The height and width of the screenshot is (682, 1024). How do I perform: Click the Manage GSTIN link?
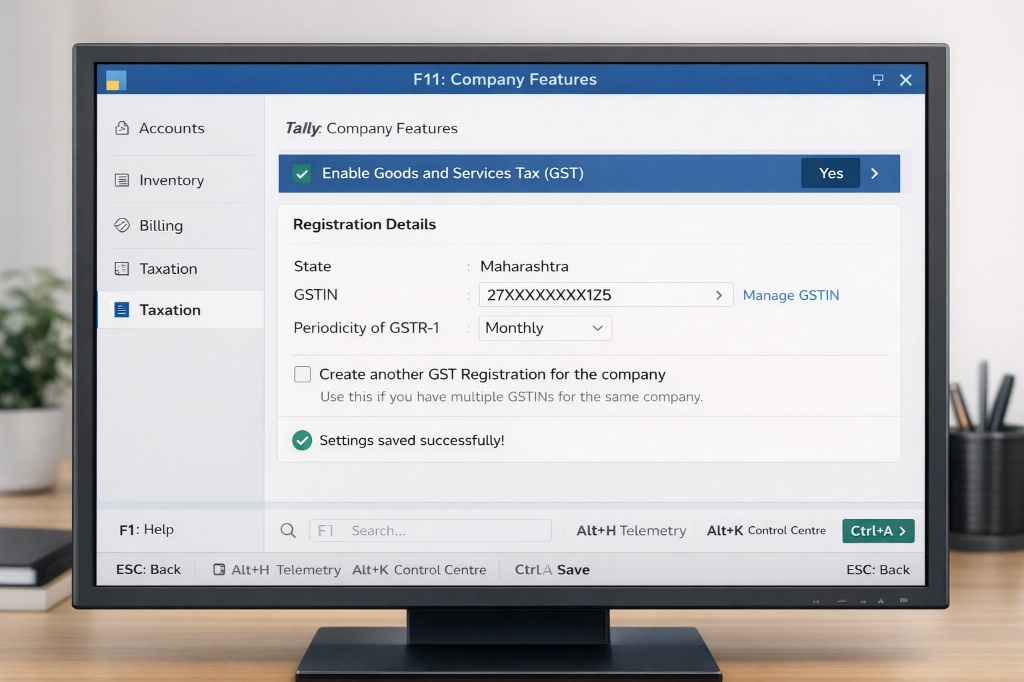point(791,296)
